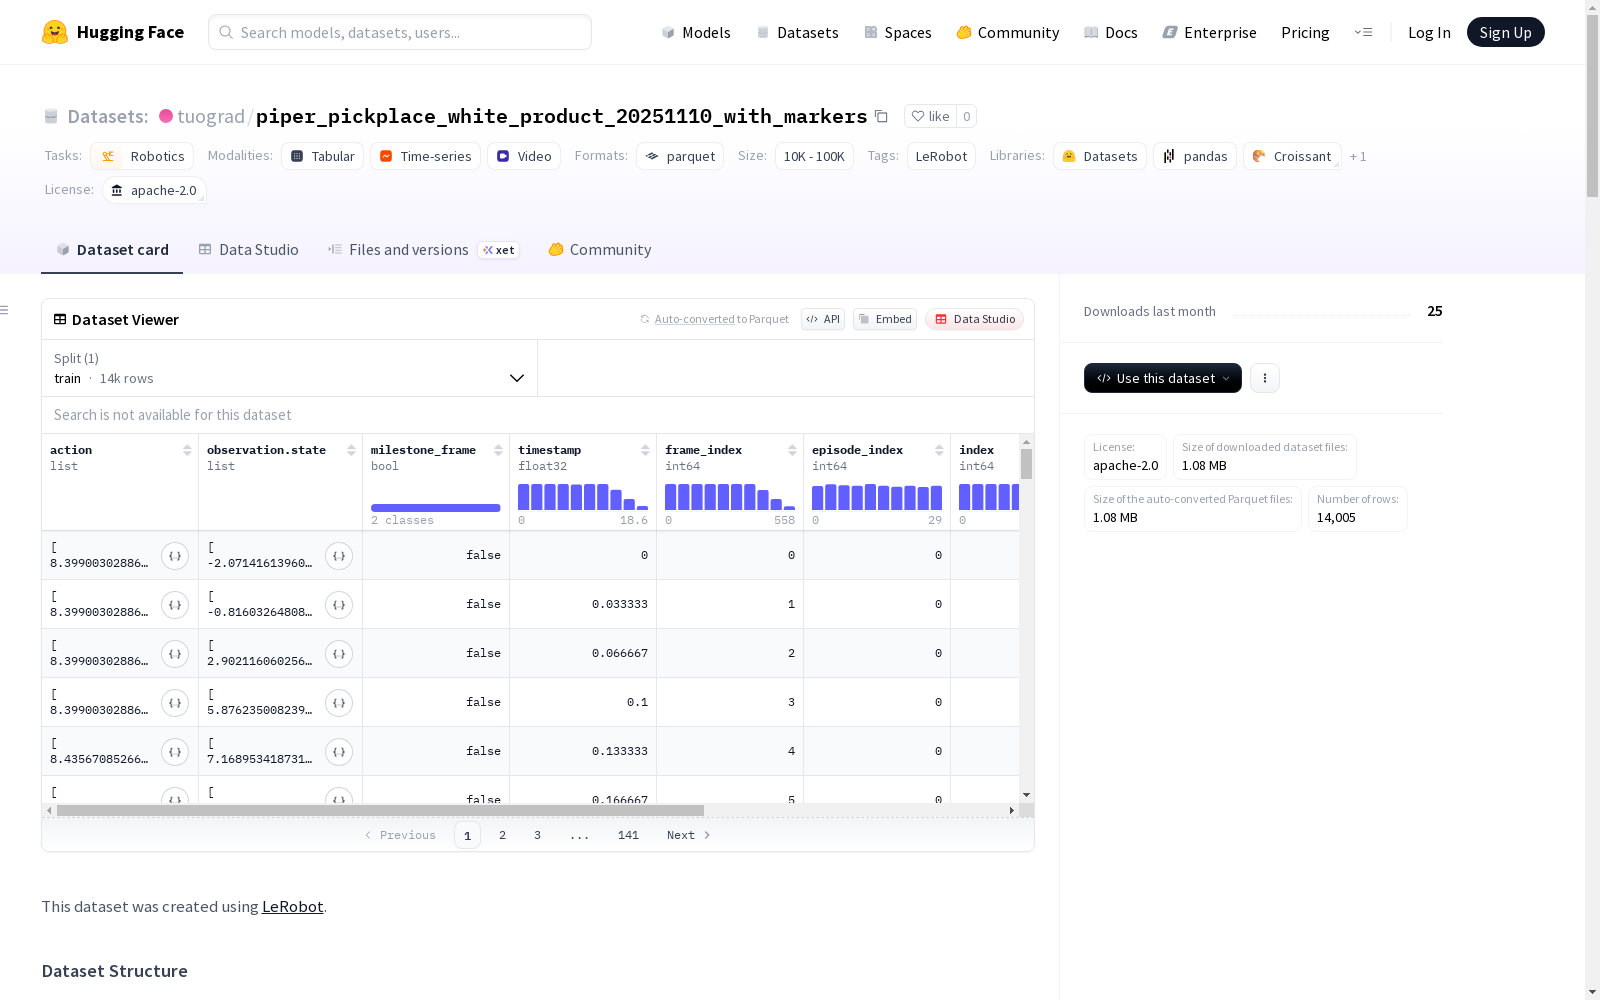This screenshot has height=1000, width=1600.
Task: Open the left sidebar outline icon
Action: (5, 310)
